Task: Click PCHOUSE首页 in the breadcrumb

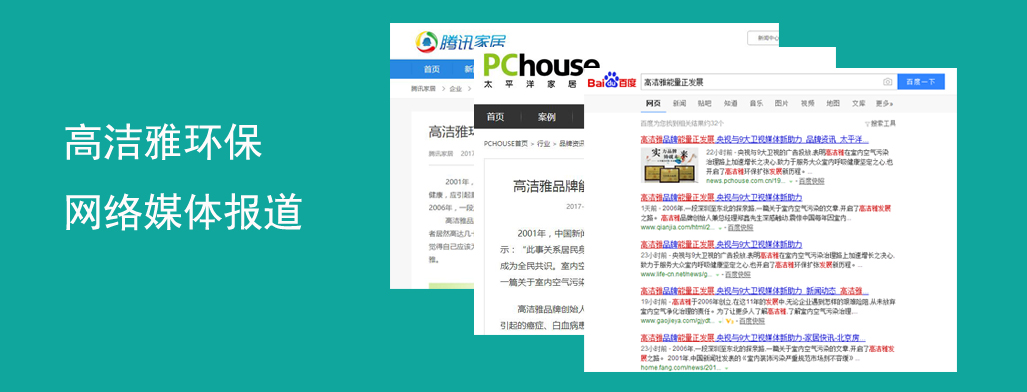Action: point(506,143)
